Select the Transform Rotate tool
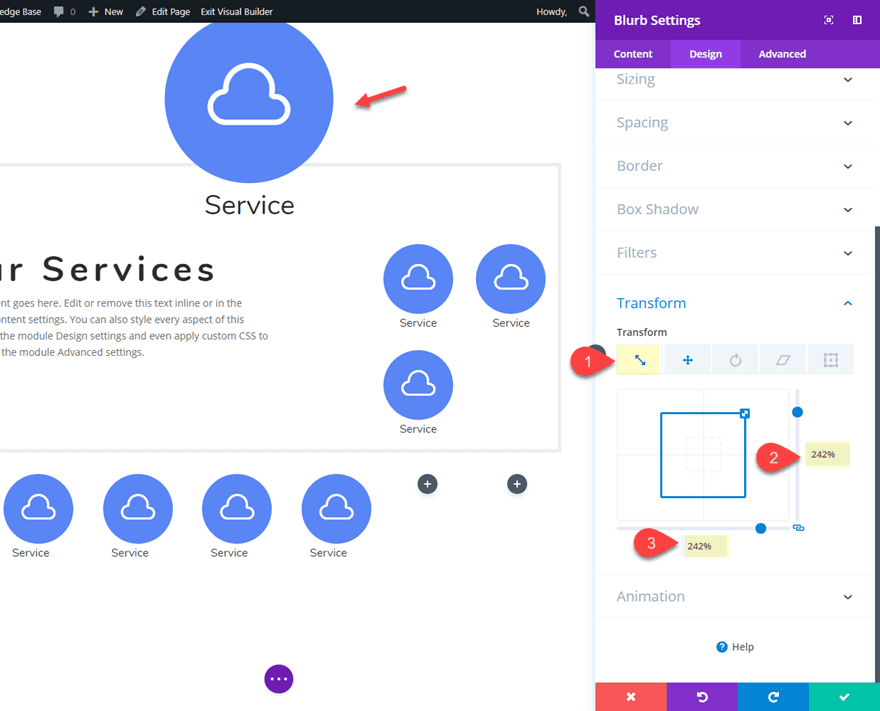This screenshot has height=711, width=880. 735,359
